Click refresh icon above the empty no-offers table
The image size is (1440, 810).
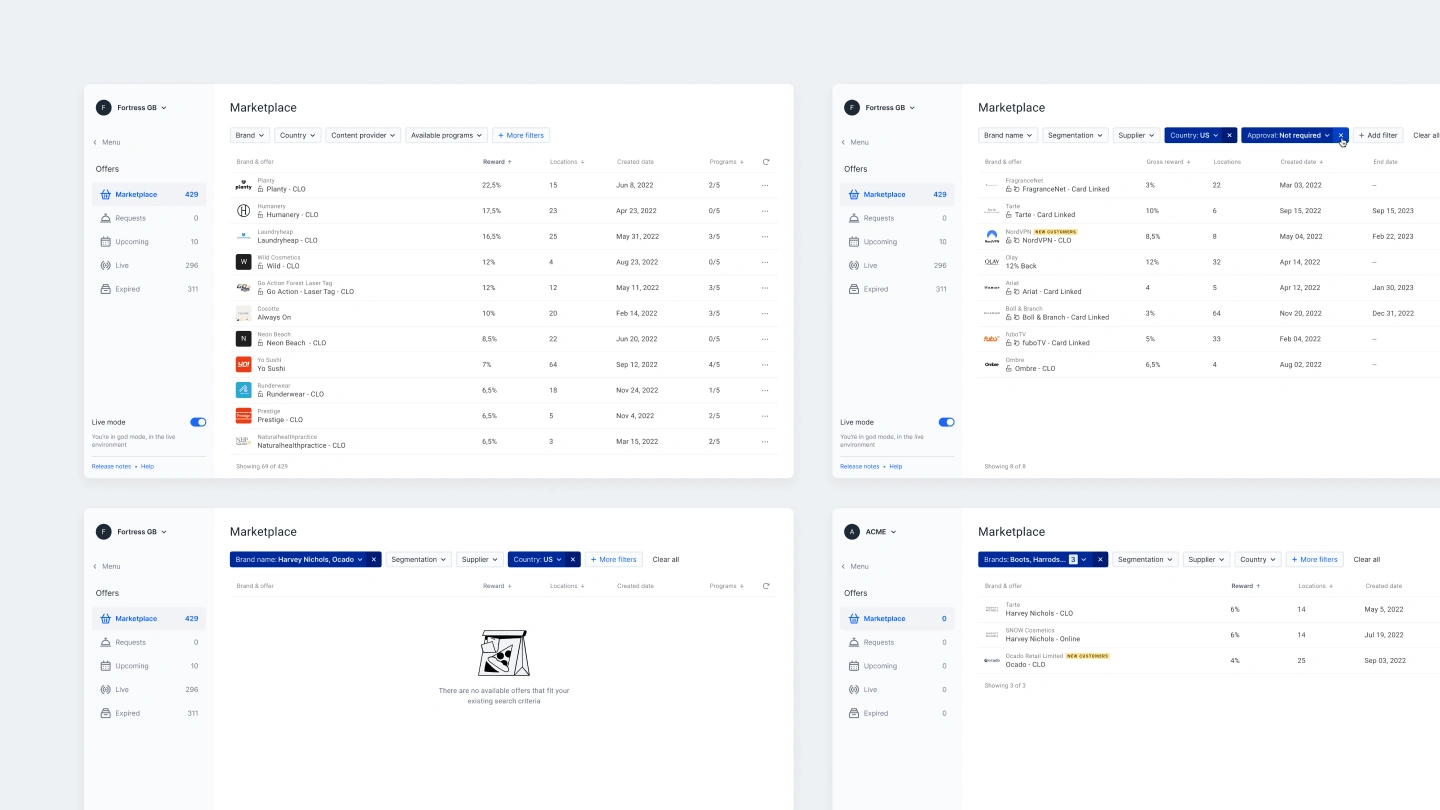766,586
